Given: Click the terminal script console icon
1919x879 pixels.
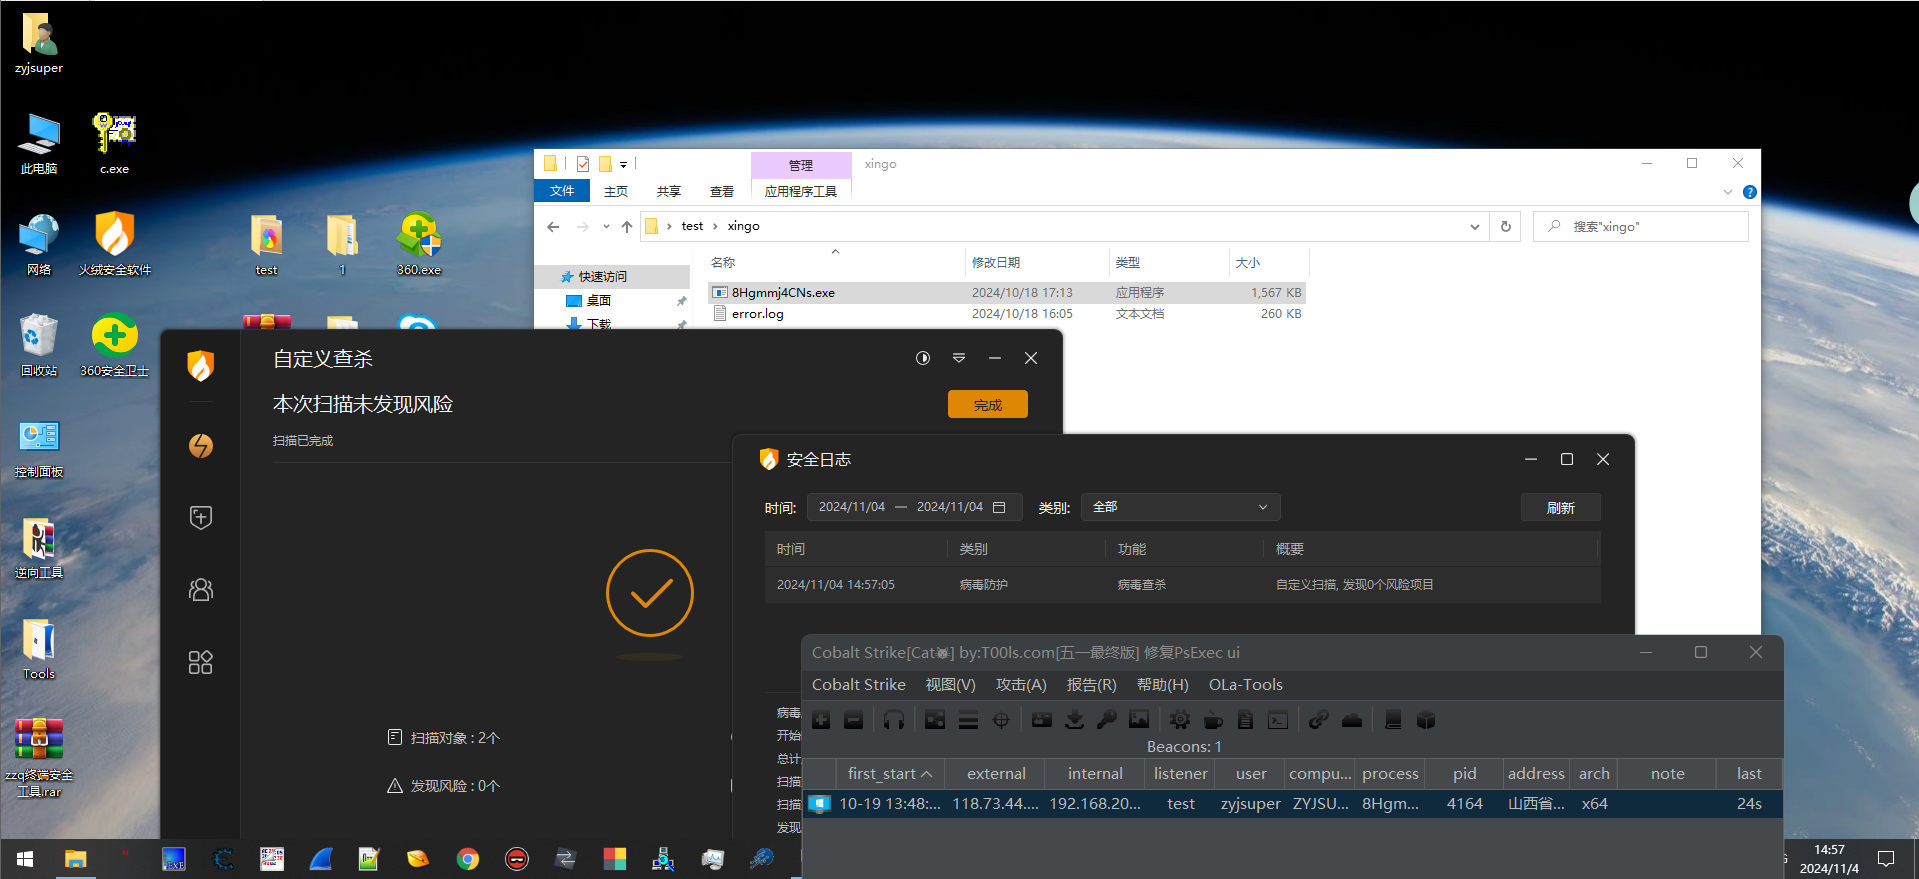Looking at the screenshot, I should [1278, 720].
